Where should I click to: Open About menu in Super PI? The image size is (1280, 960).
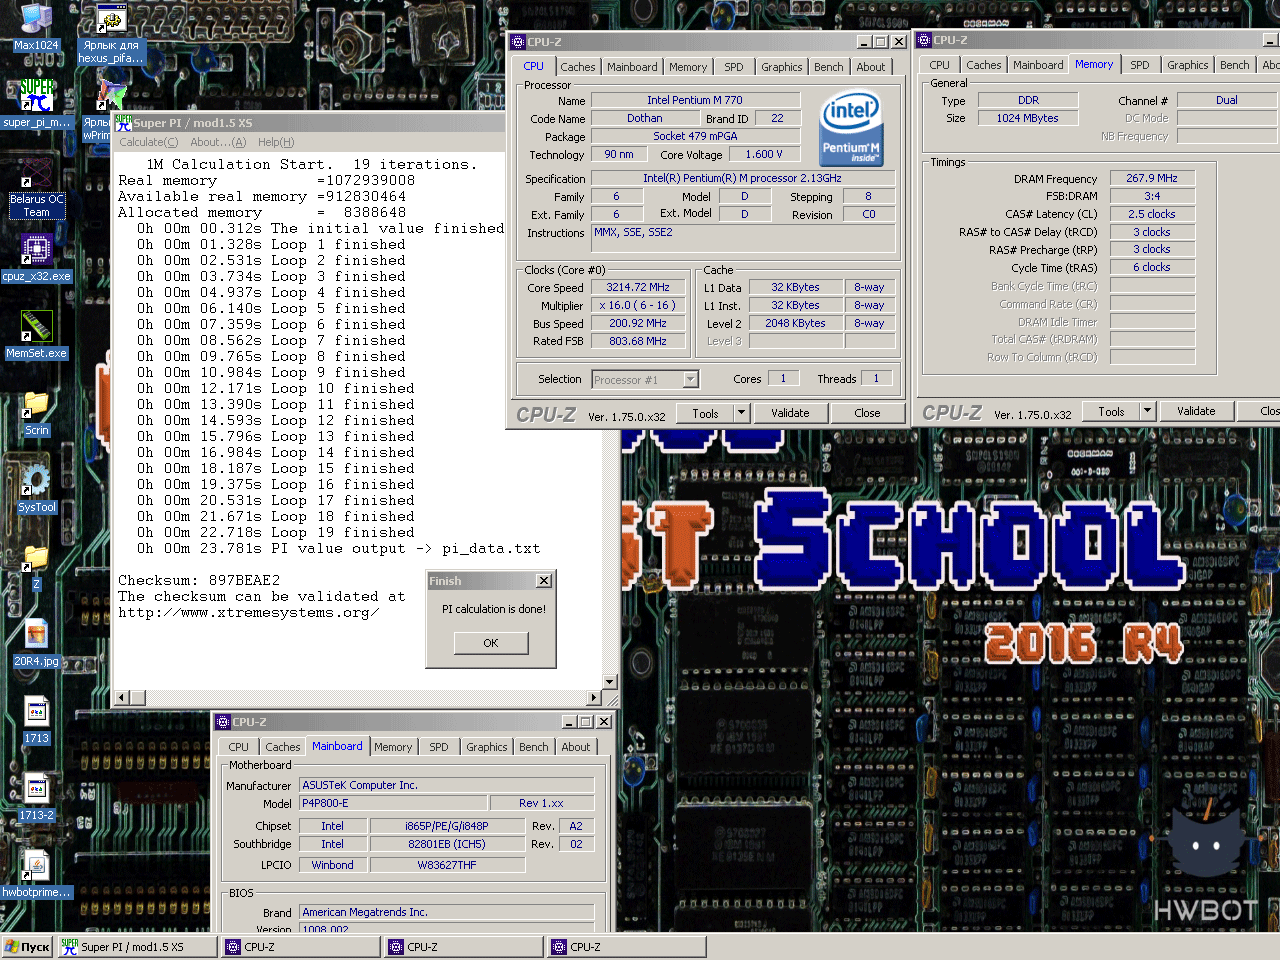pyautogui.click(x=218, y=142)
